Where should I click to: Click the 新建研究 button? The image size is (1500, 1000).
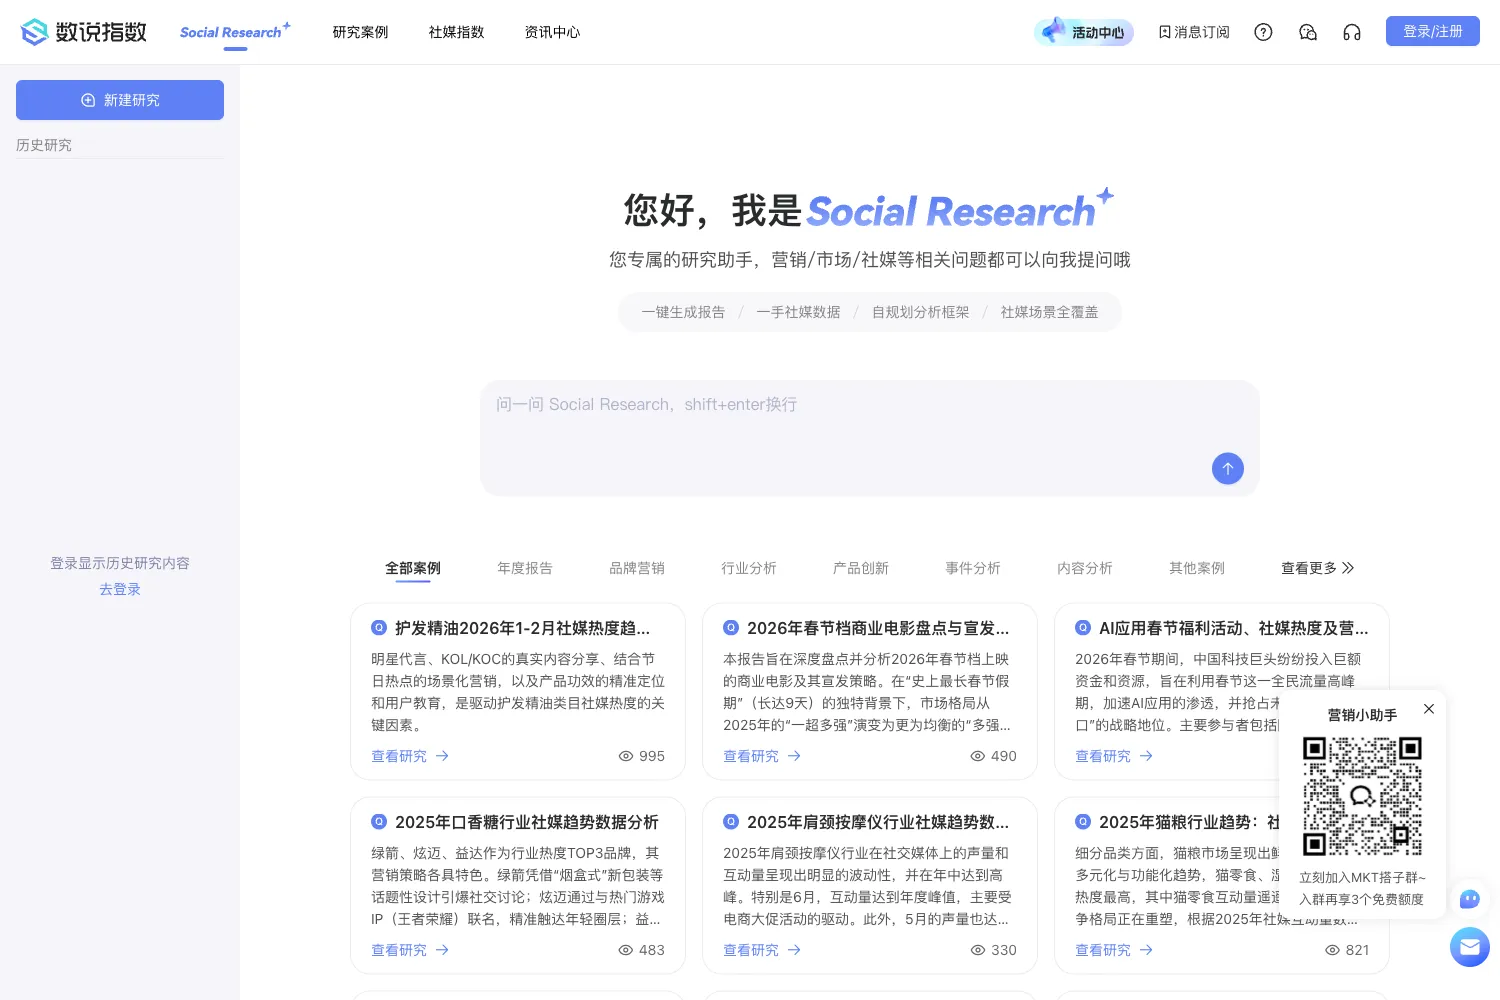120,100
